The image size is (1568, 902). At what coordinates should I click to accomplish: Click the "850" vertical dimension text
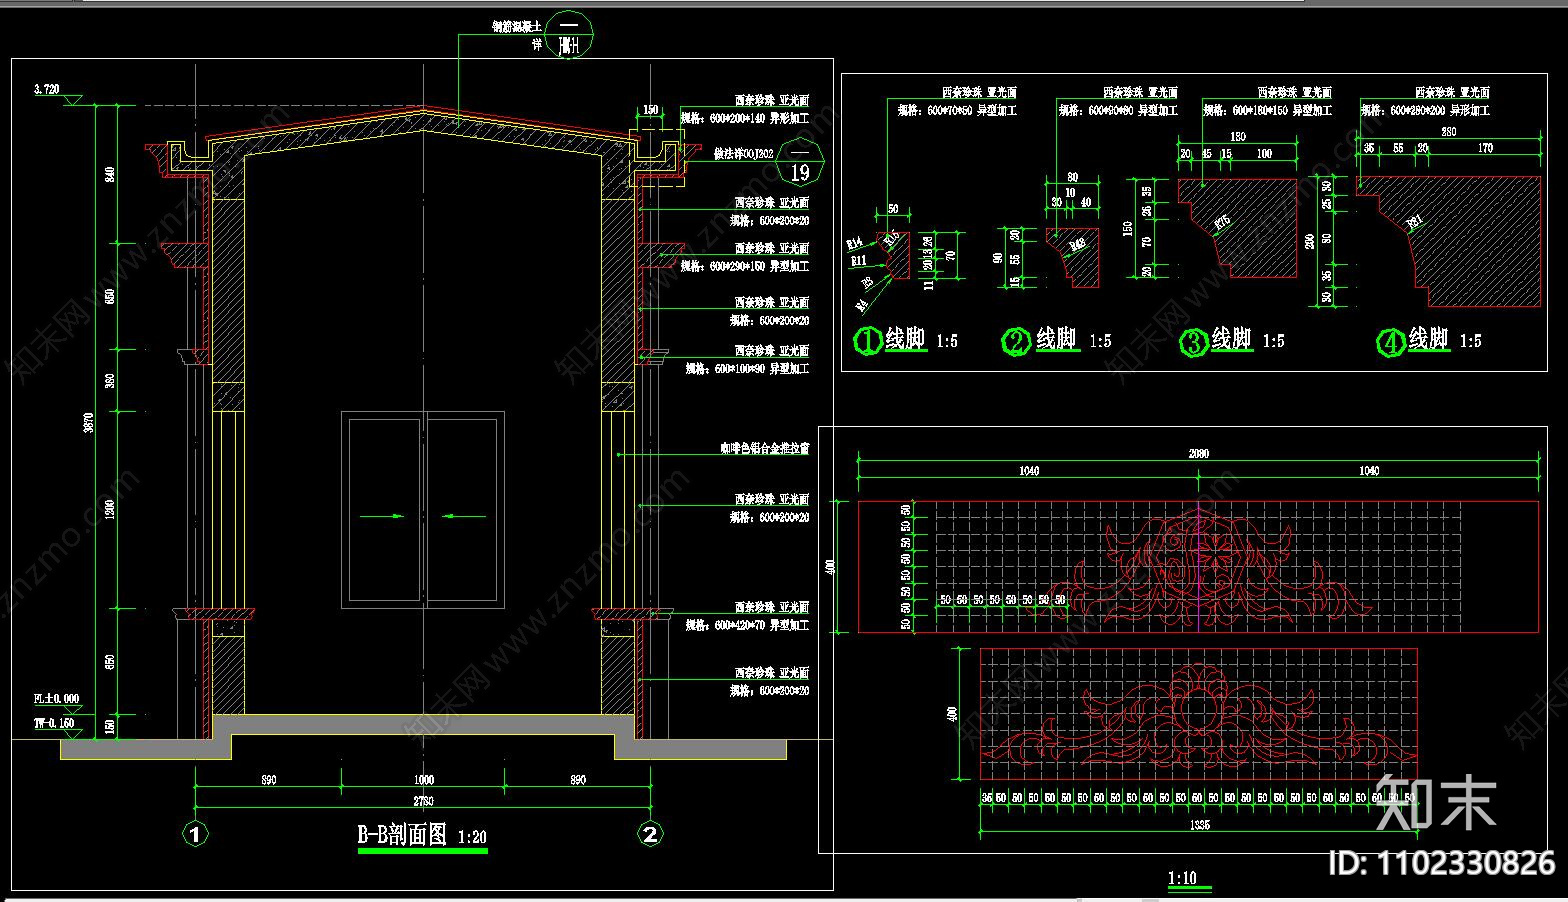[110, 661]
